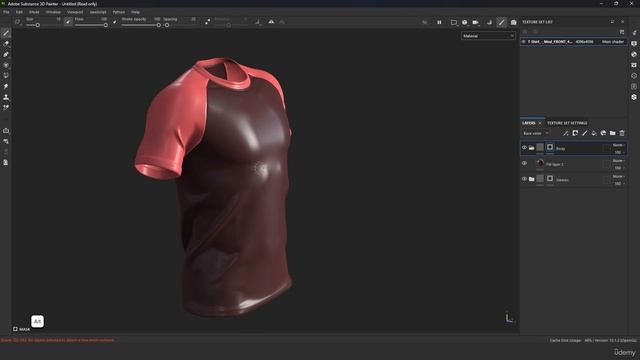Select the Polygon fill tool

(x=6, y=65)
